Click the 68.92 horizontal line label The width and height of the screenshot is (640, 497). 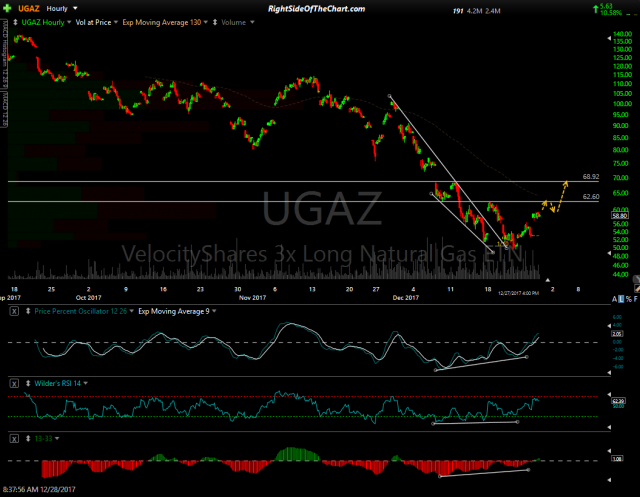(591, 177)
